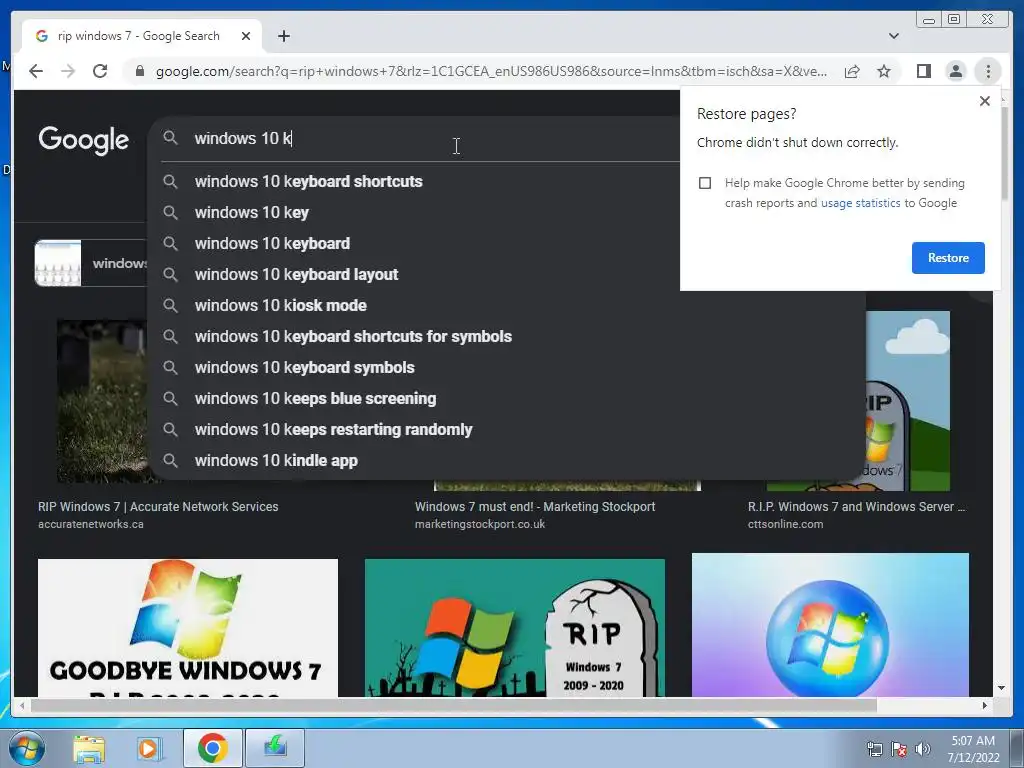Reload the current page
Viewport: 1024px width, 768px height.
pos(100,71)
